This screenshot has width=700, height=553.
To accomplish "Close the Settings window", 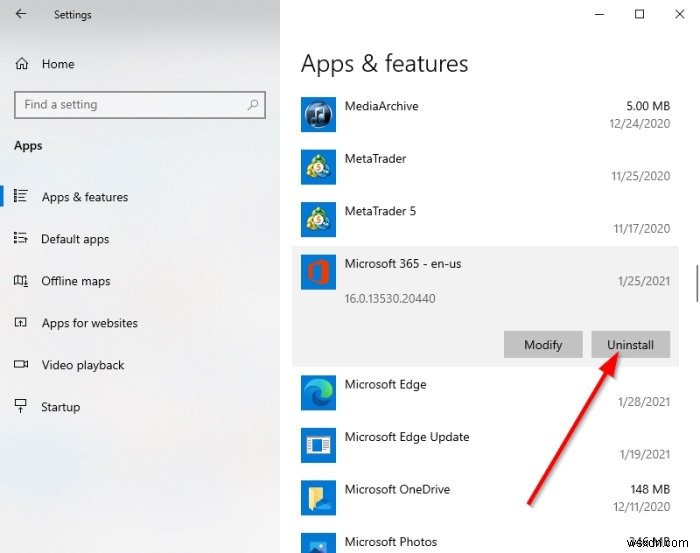I will (x=679, y=14).
